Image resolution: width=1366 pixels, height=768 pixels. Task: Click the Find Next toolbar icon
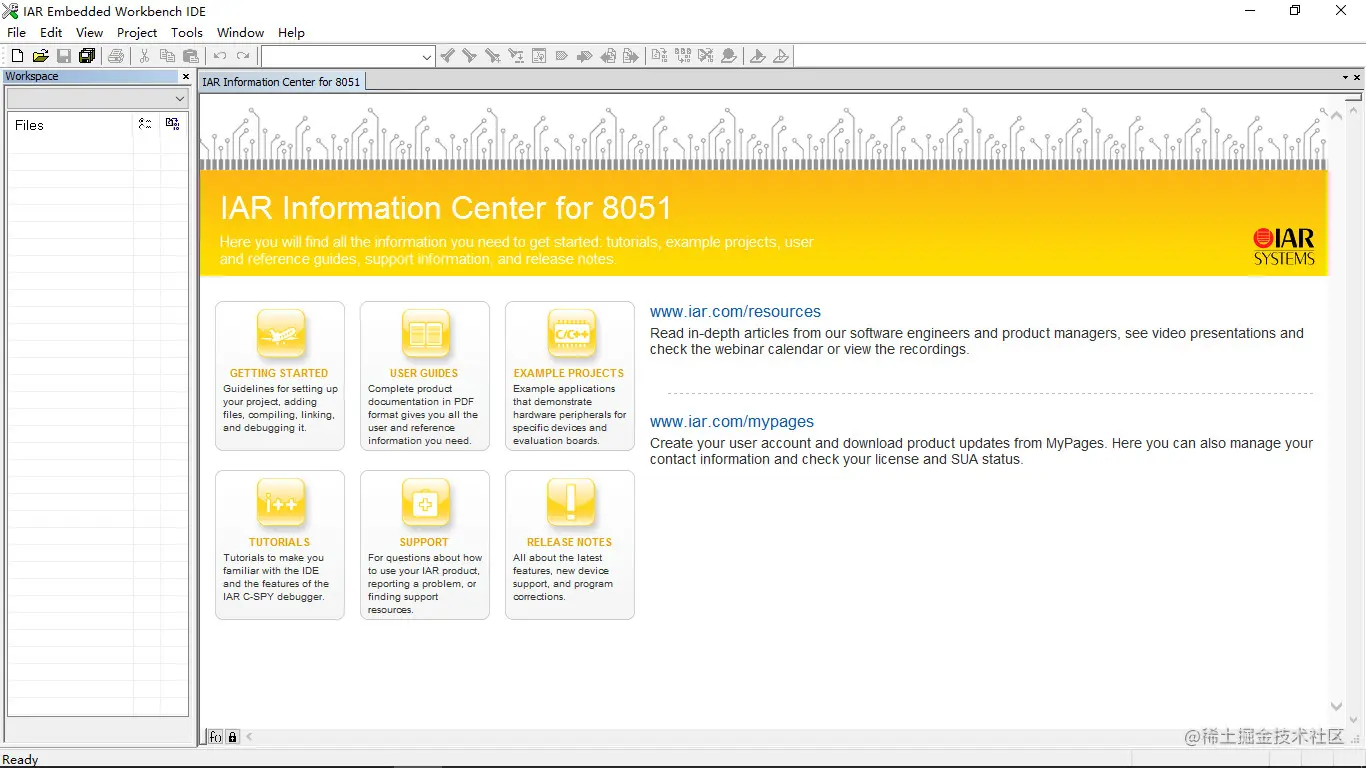pos(470,56)
